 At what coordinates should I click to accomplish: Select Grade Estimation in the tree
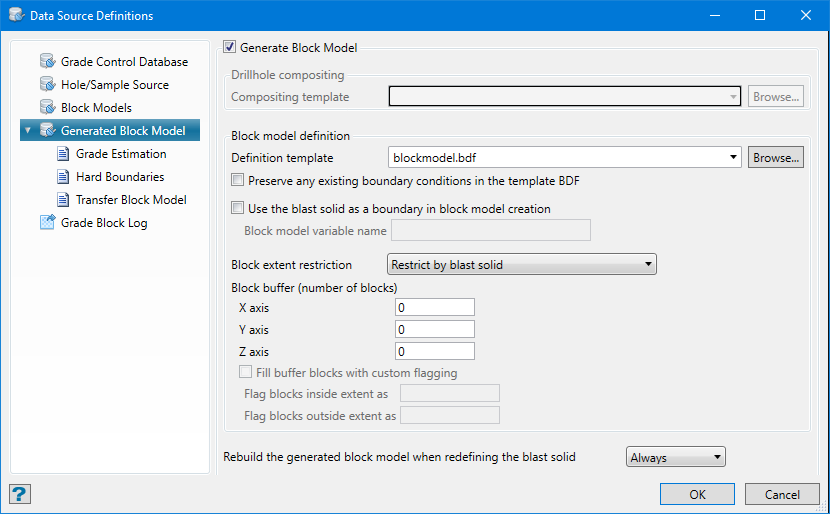tap(121, 154)
